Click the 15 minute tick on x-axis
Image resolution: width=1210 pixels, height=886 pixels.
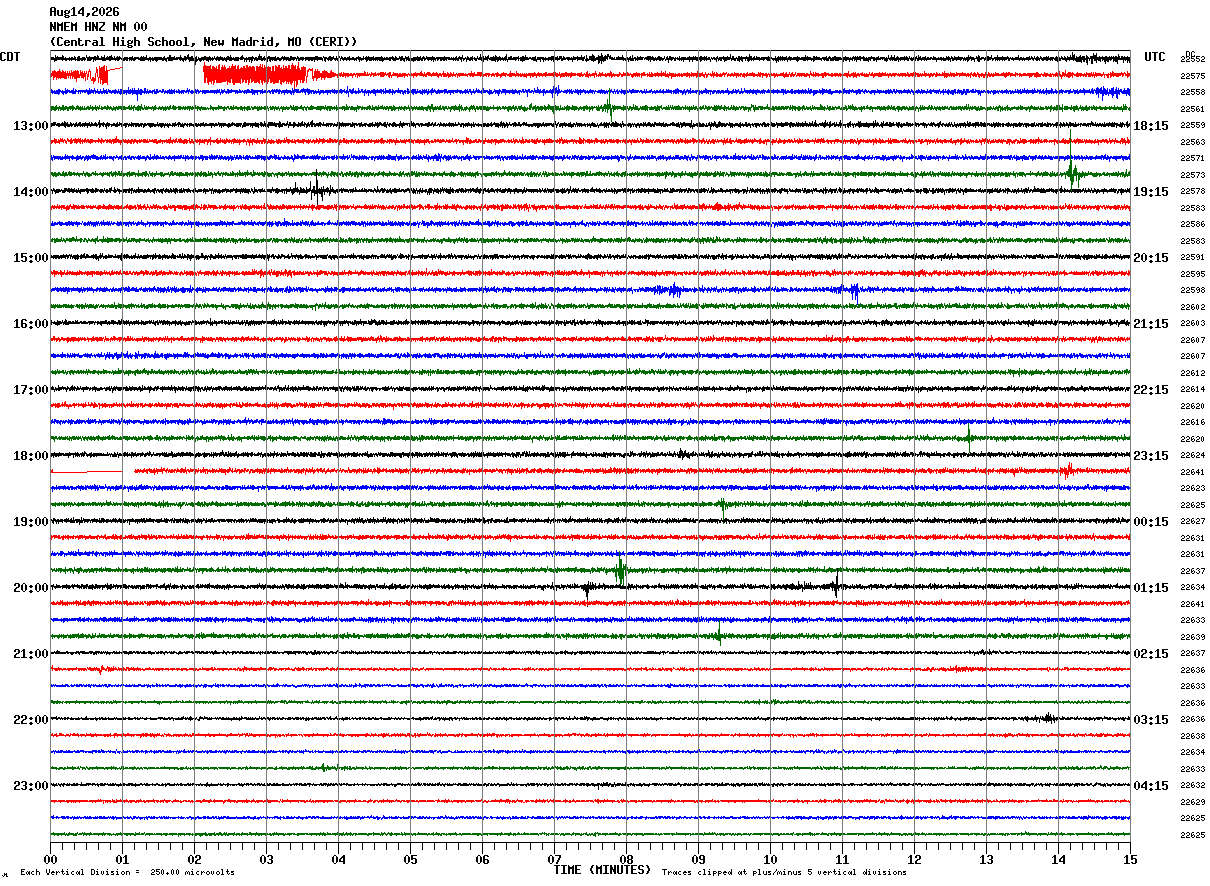[x=1130, y=860]
